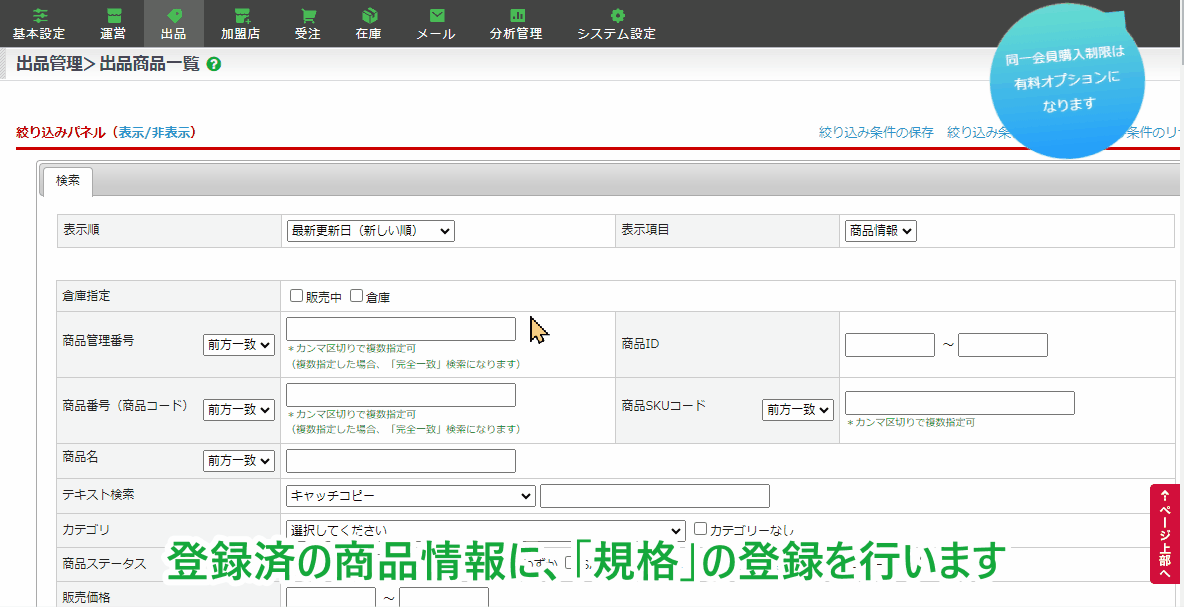The image size is (1184, 607).
Task: Switch to the 検索 tab
Action: pos(68,181)
